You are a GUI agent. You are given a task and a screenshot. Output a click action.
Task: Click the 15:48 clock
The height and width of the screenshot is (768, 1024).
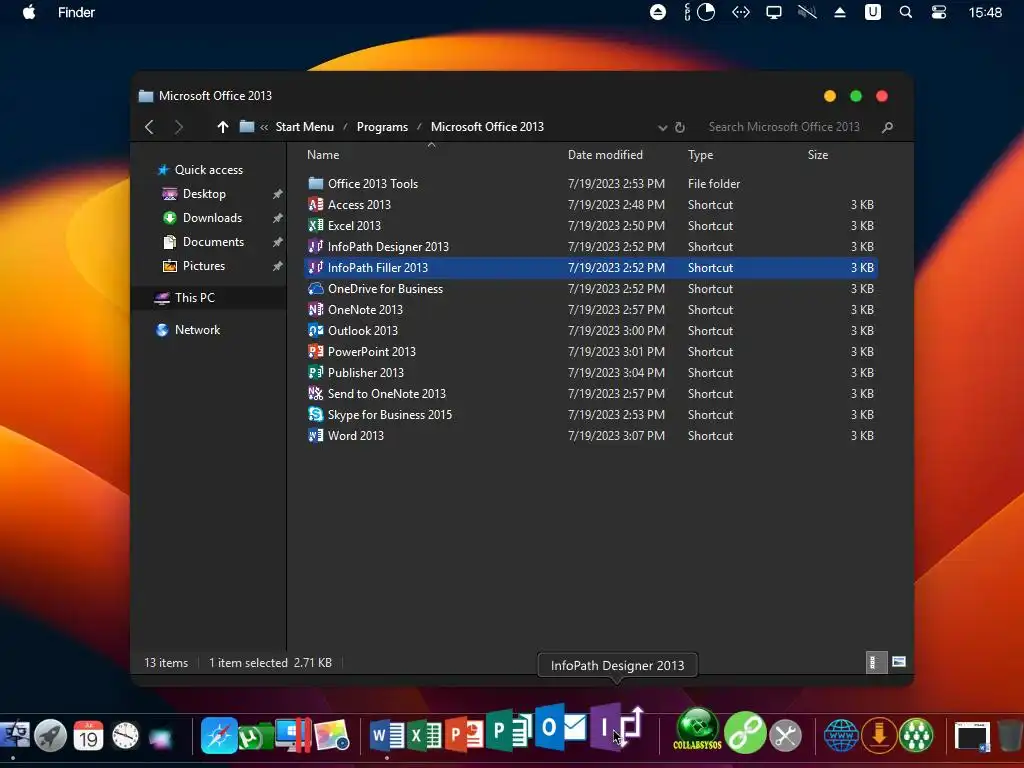tap(985, 12)
